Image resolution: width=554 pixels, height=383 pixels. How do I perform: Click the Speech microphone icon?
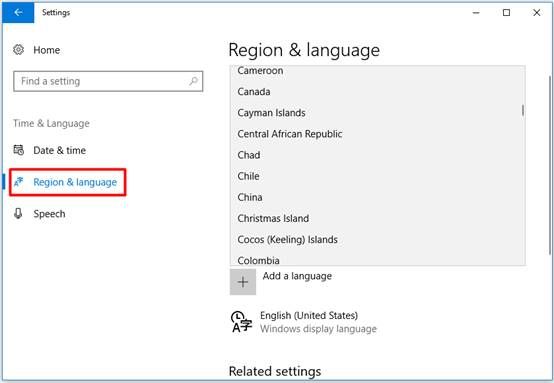pyautogui.click(x=18, y=213)
